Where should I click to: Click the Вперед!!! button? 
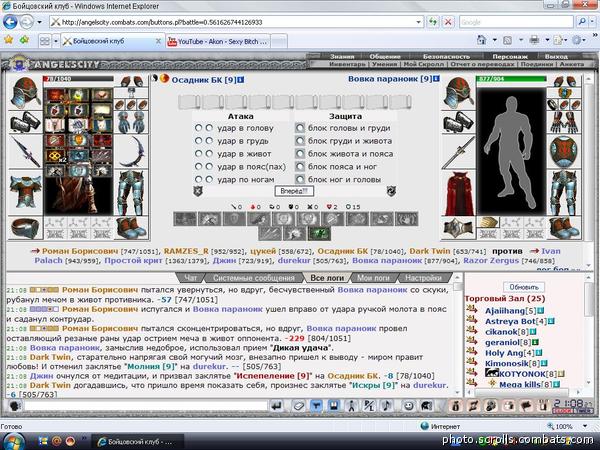click(x=294, y=191)
